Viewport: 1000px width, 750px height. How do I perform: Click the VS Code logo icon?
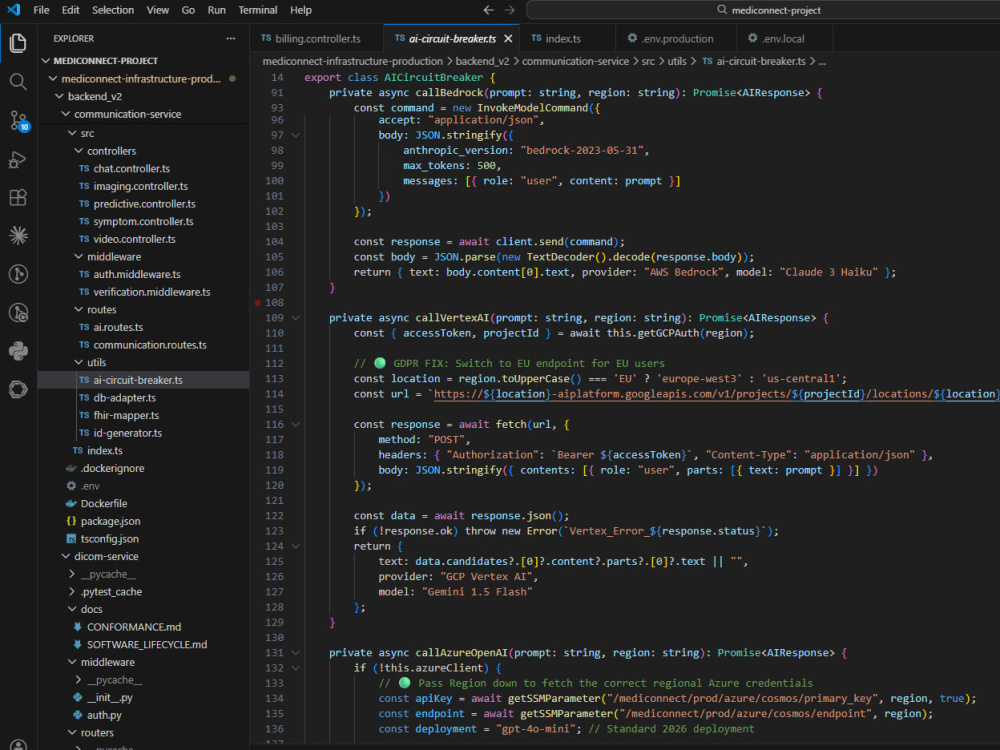pyautogui.click(x=13, y=10)
